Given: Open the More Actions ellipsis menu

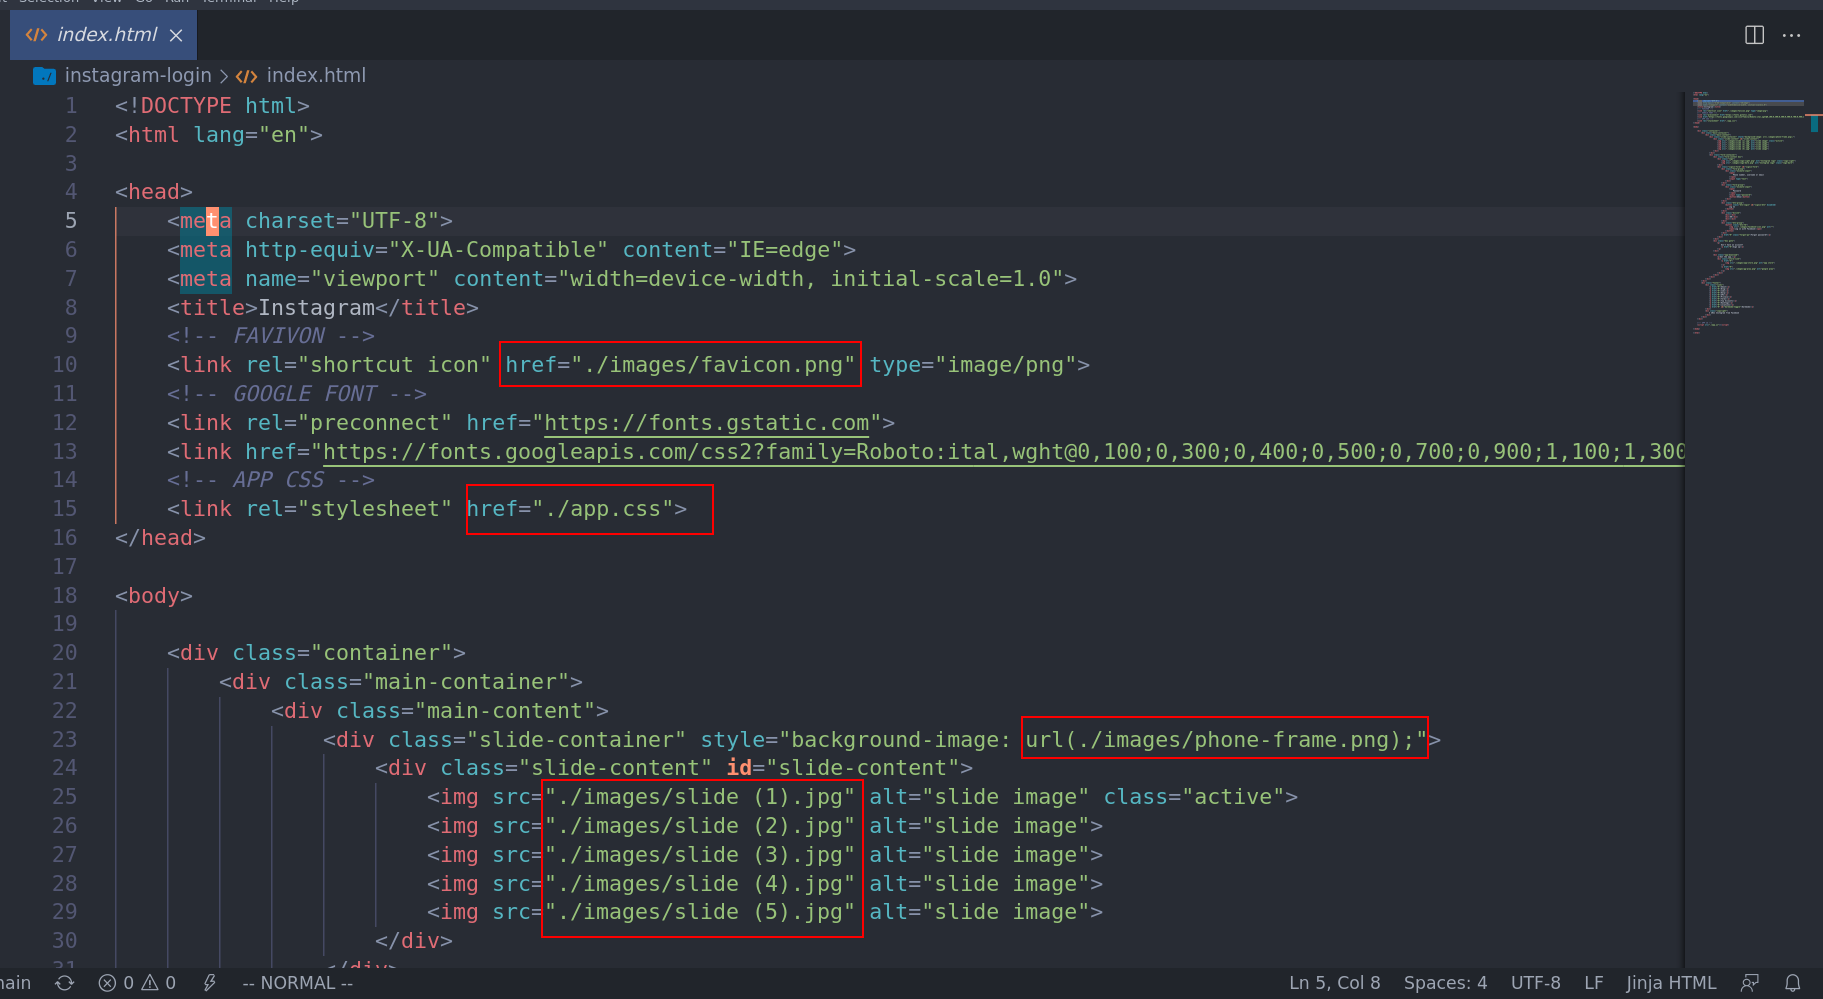Looking at the screenshot, I should click(x=1791, y=35).
